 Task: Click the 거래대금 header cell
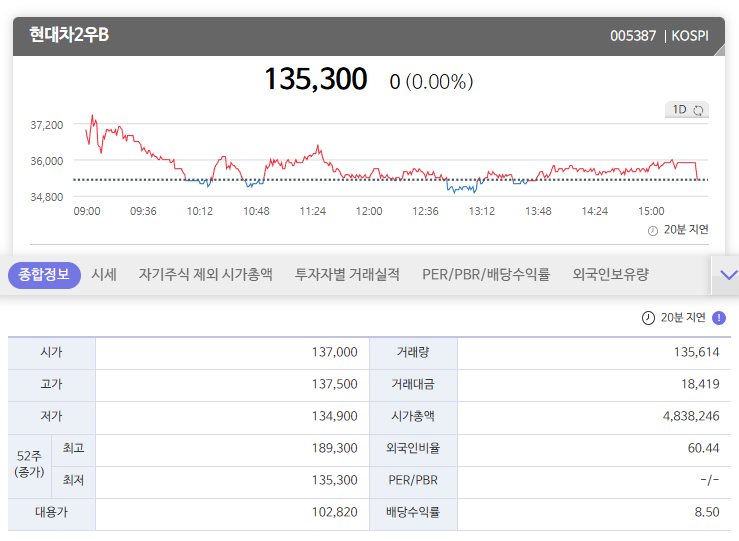[413, 385]
